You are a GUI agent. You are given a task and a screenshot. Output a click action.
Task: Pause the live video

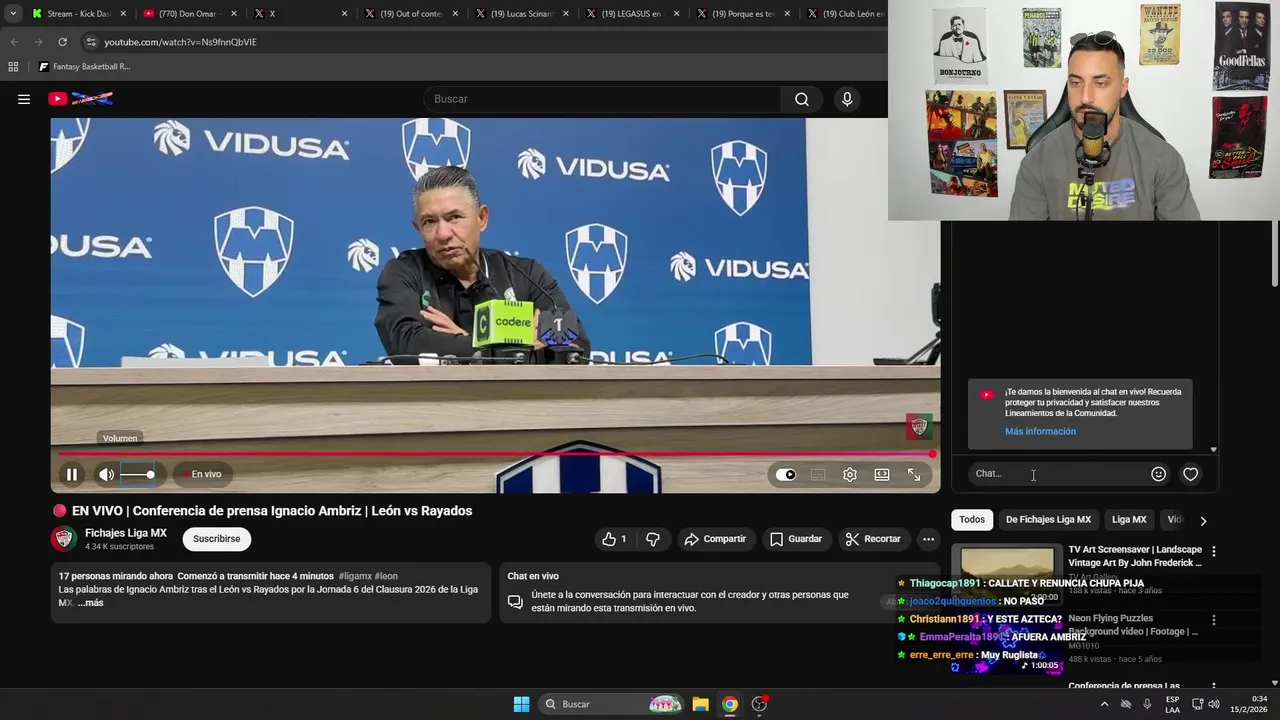(x=72, y=475)
